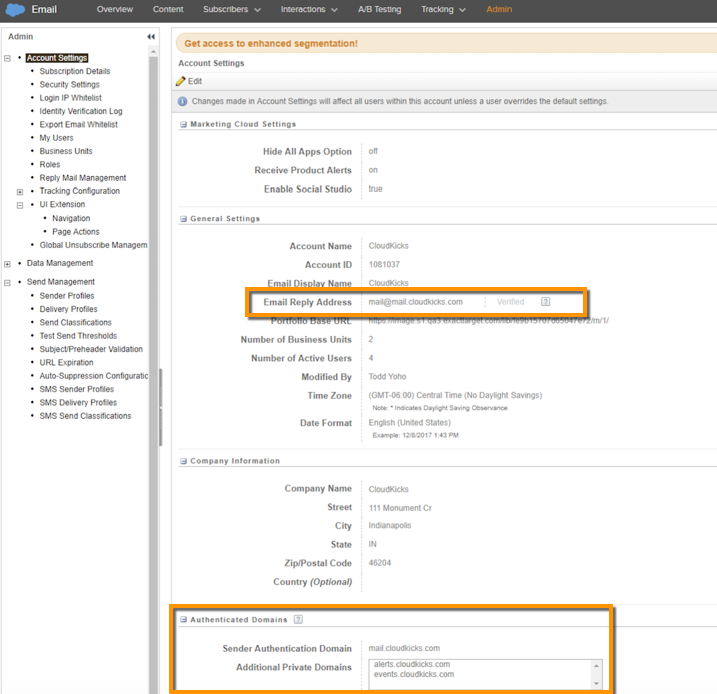Open URL Expiration
The height and width of the screenshot is (694, 717).
point(66,362)
